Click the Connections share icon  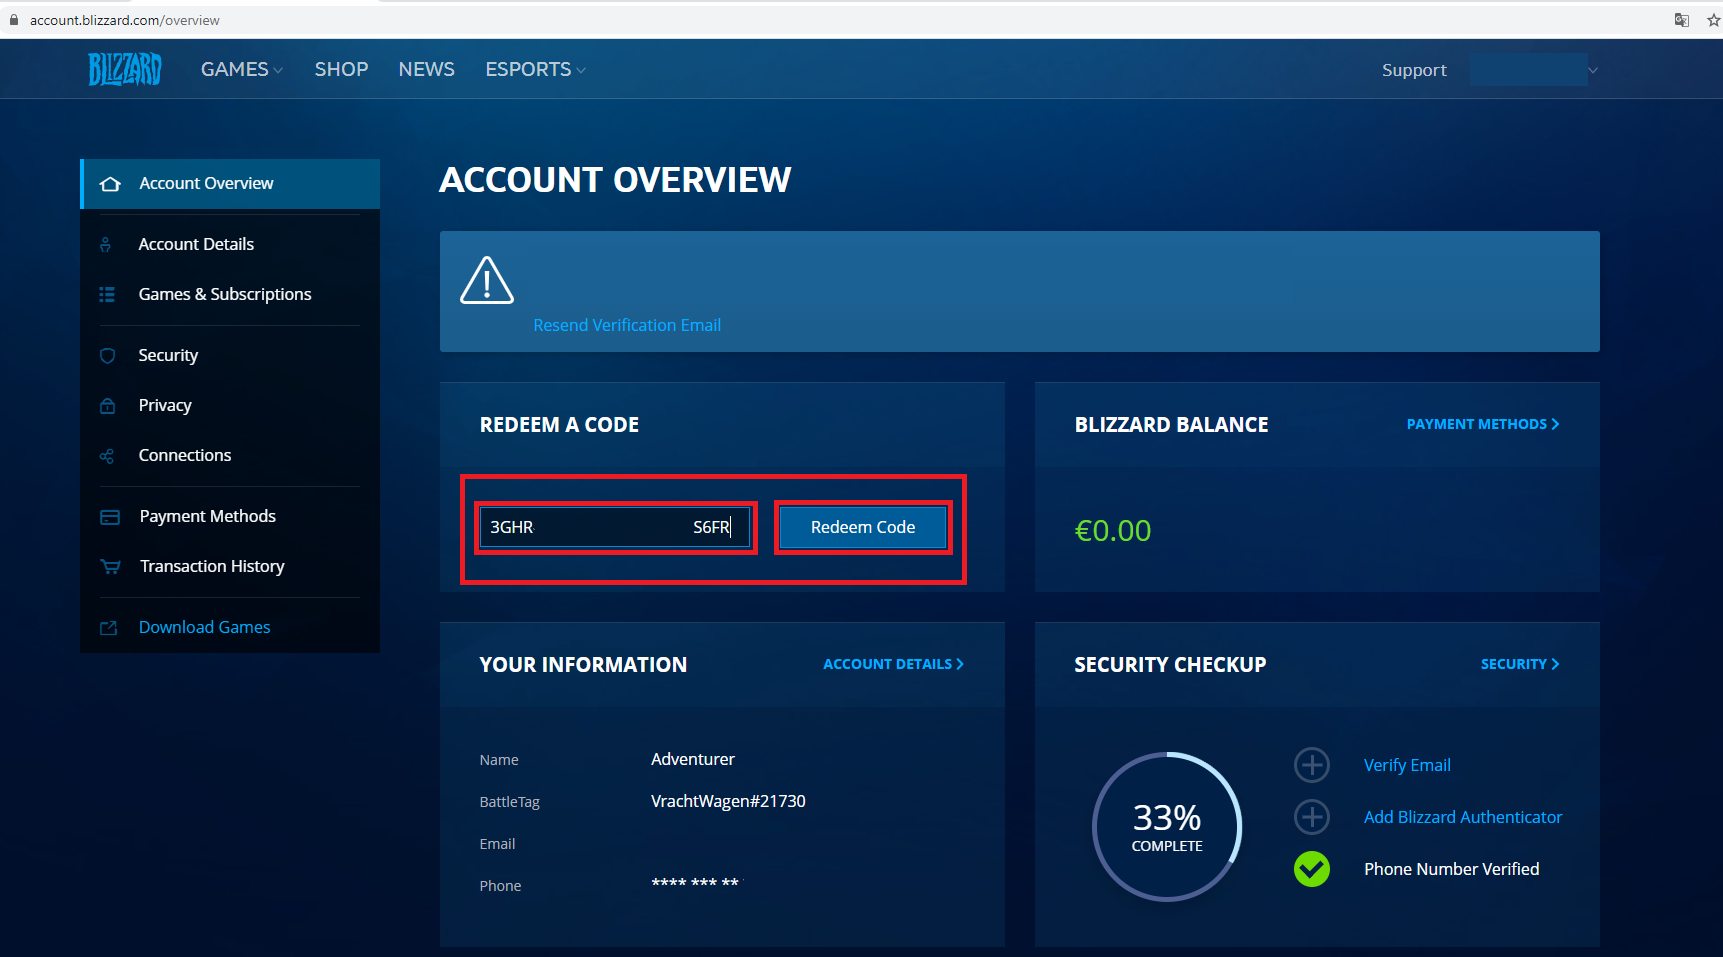107,456
